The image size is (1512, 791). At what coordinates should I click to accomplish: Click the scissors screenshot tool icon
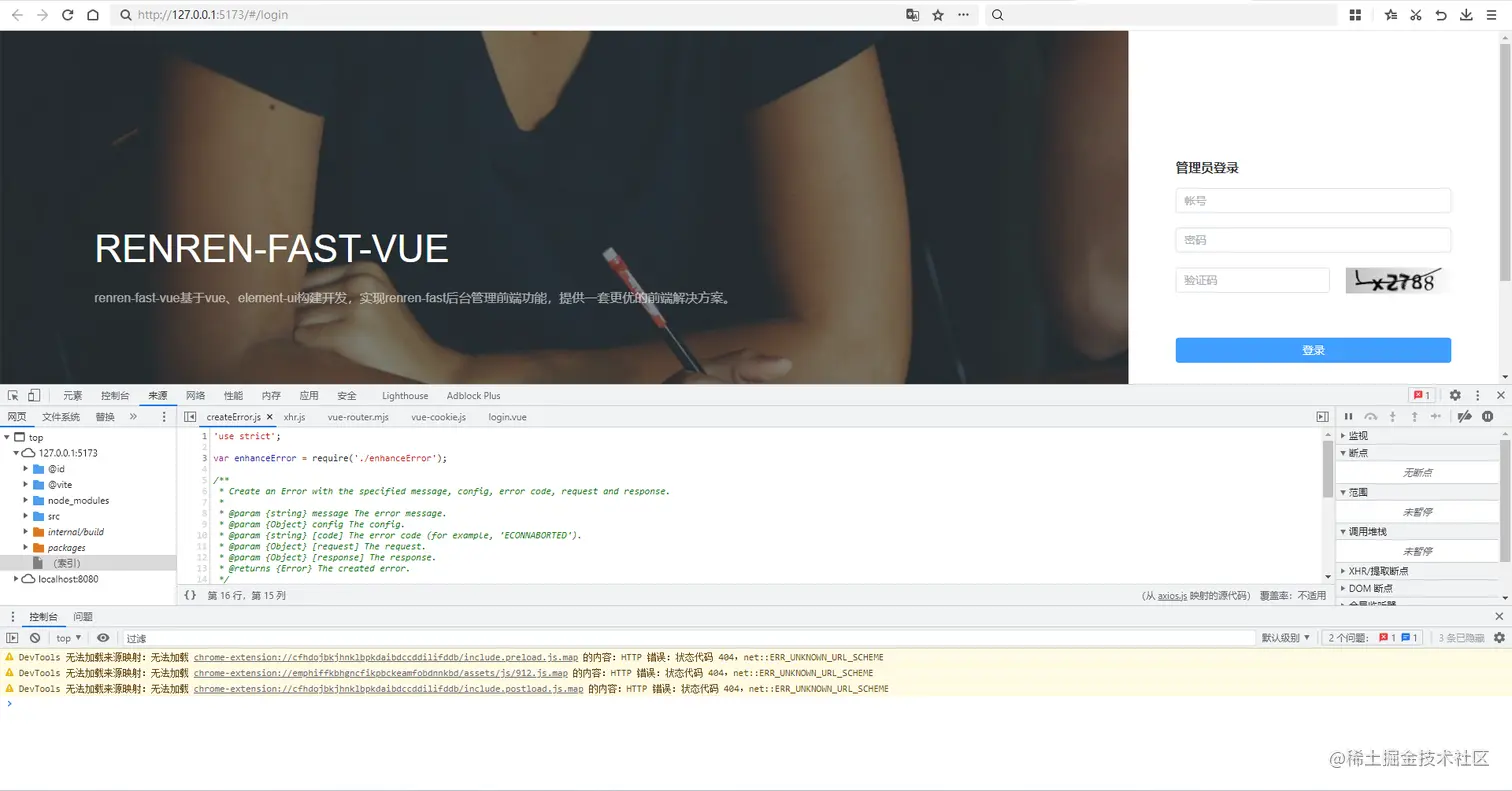[x=1416, y=15]
